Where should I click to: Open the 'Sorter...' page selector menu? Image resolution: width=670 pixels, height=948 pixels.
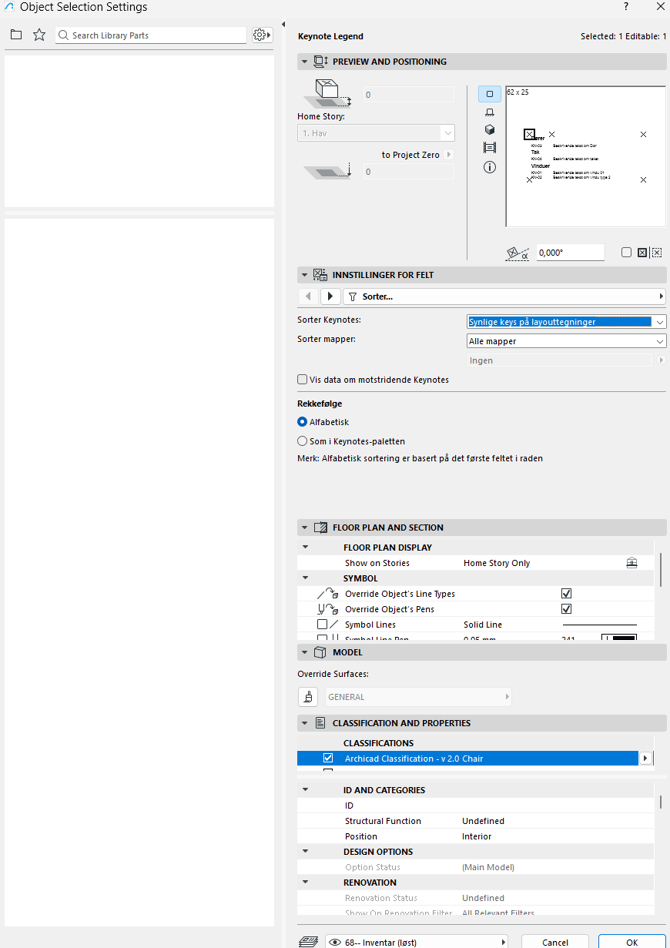tap(504, 297)
